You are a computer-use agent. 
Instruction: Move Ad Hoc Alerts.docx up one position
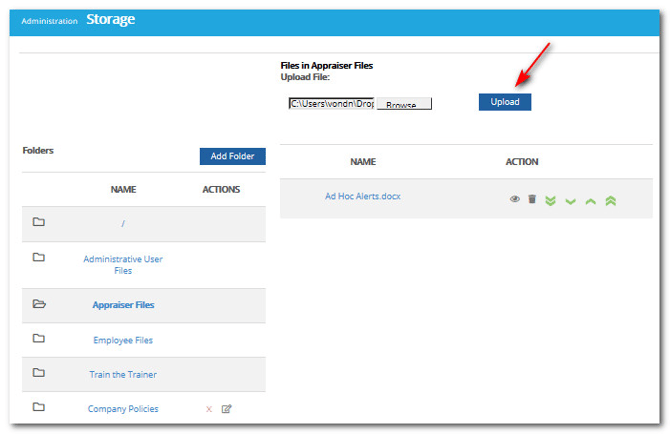(x=590, y=201)
